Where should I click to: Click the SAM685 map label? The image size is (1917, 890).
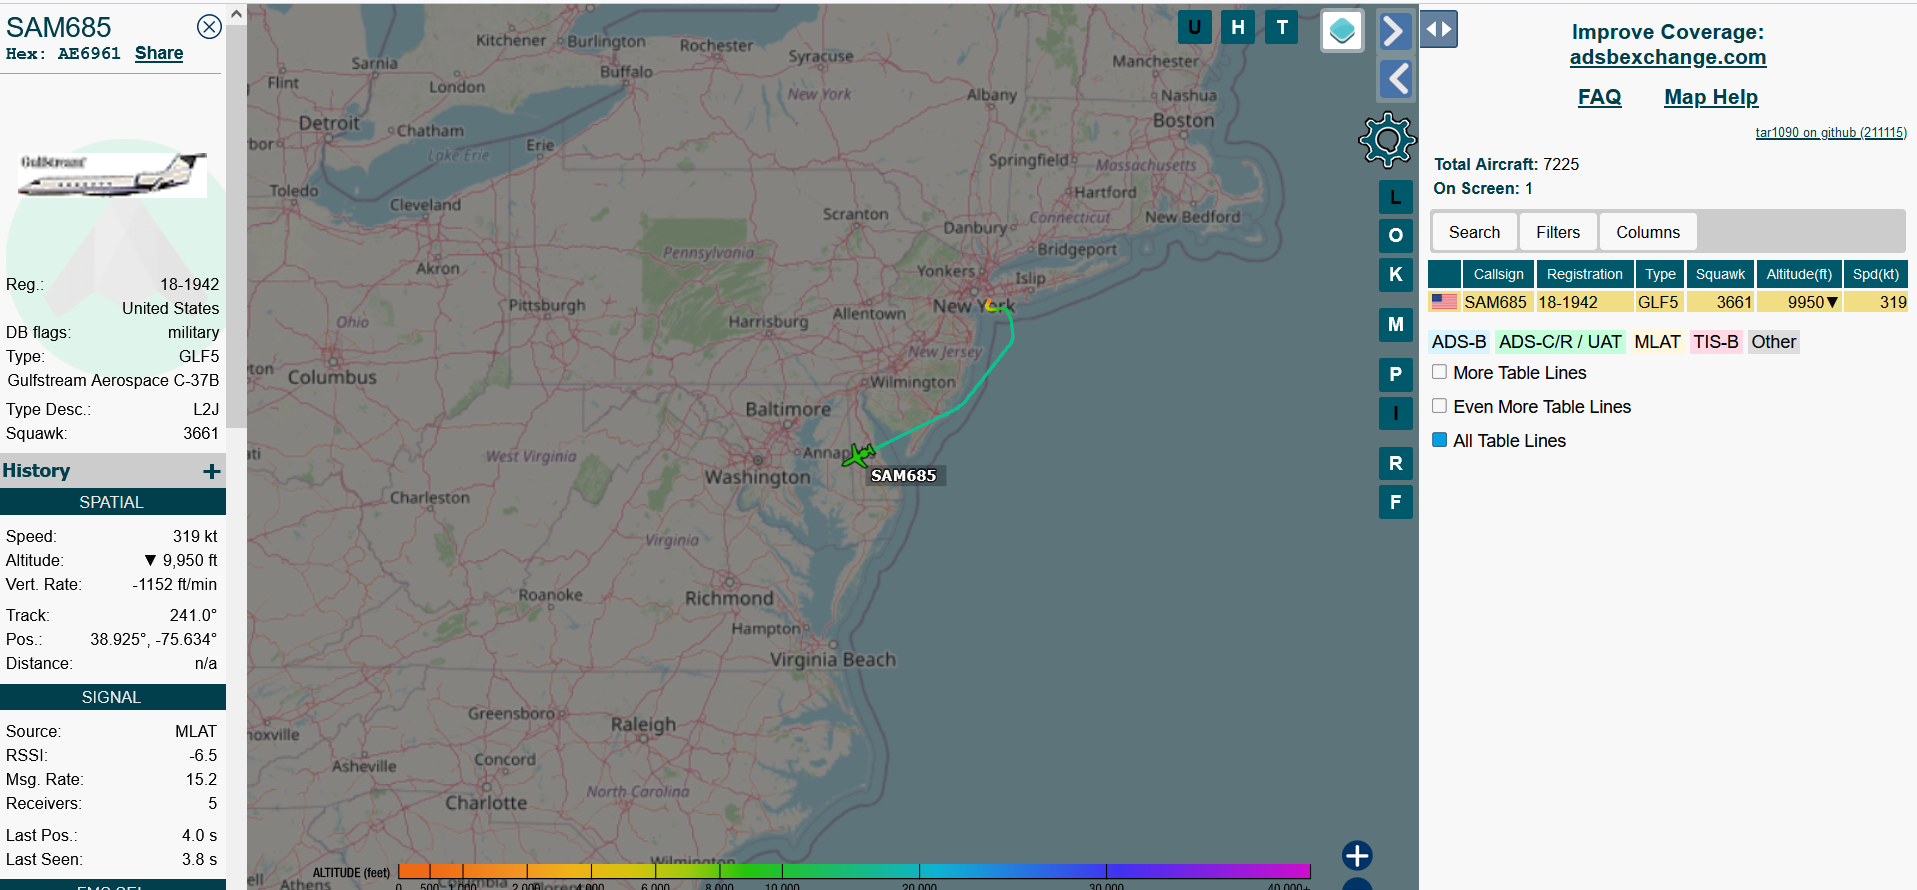click(904, 476)
